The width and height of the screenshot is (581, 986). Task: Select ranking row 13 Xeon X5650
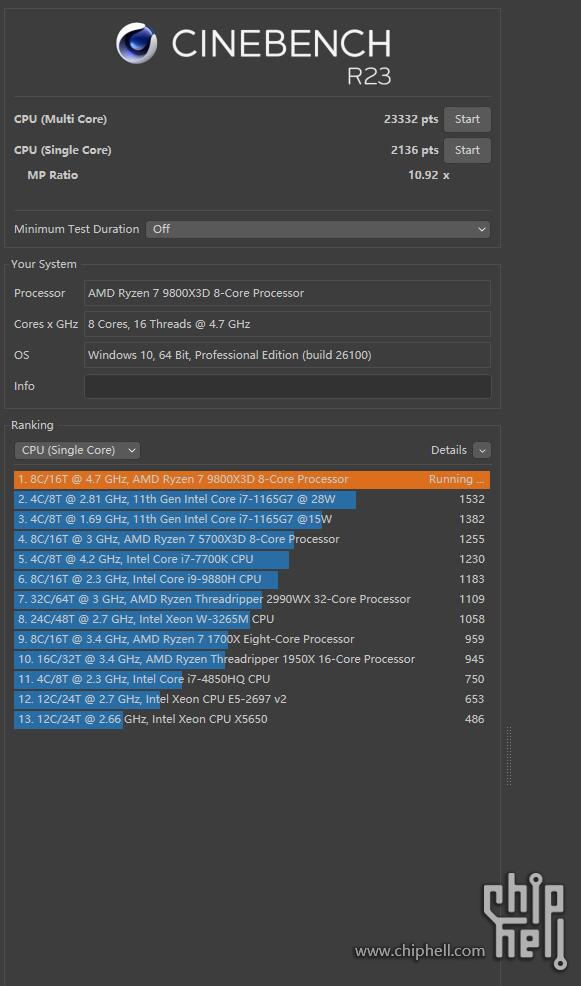coord(252,719)
